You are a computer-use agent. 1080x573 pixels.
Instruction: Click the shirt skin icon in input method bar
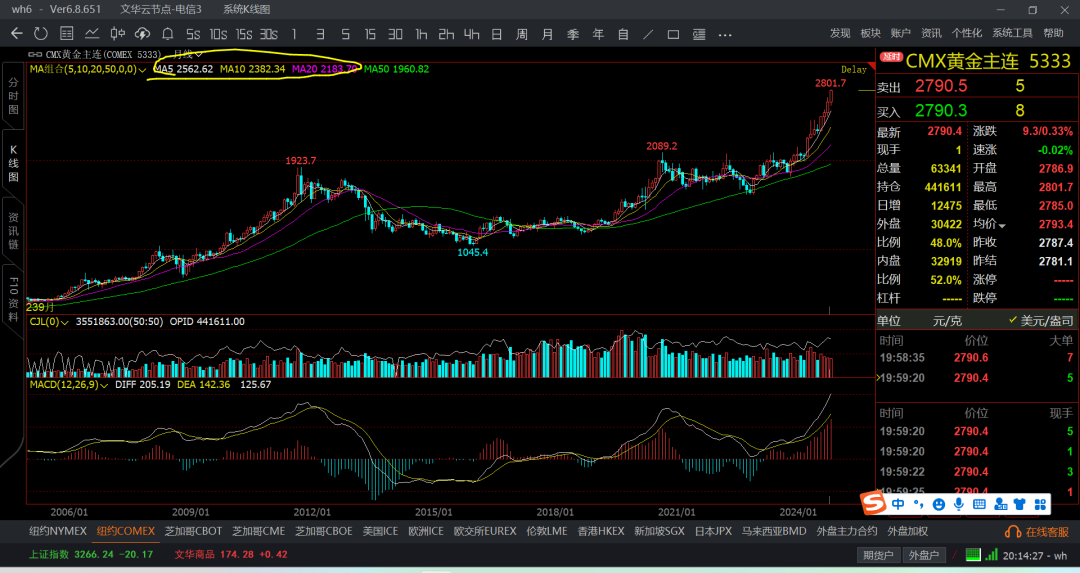(x=1020, y=504)
